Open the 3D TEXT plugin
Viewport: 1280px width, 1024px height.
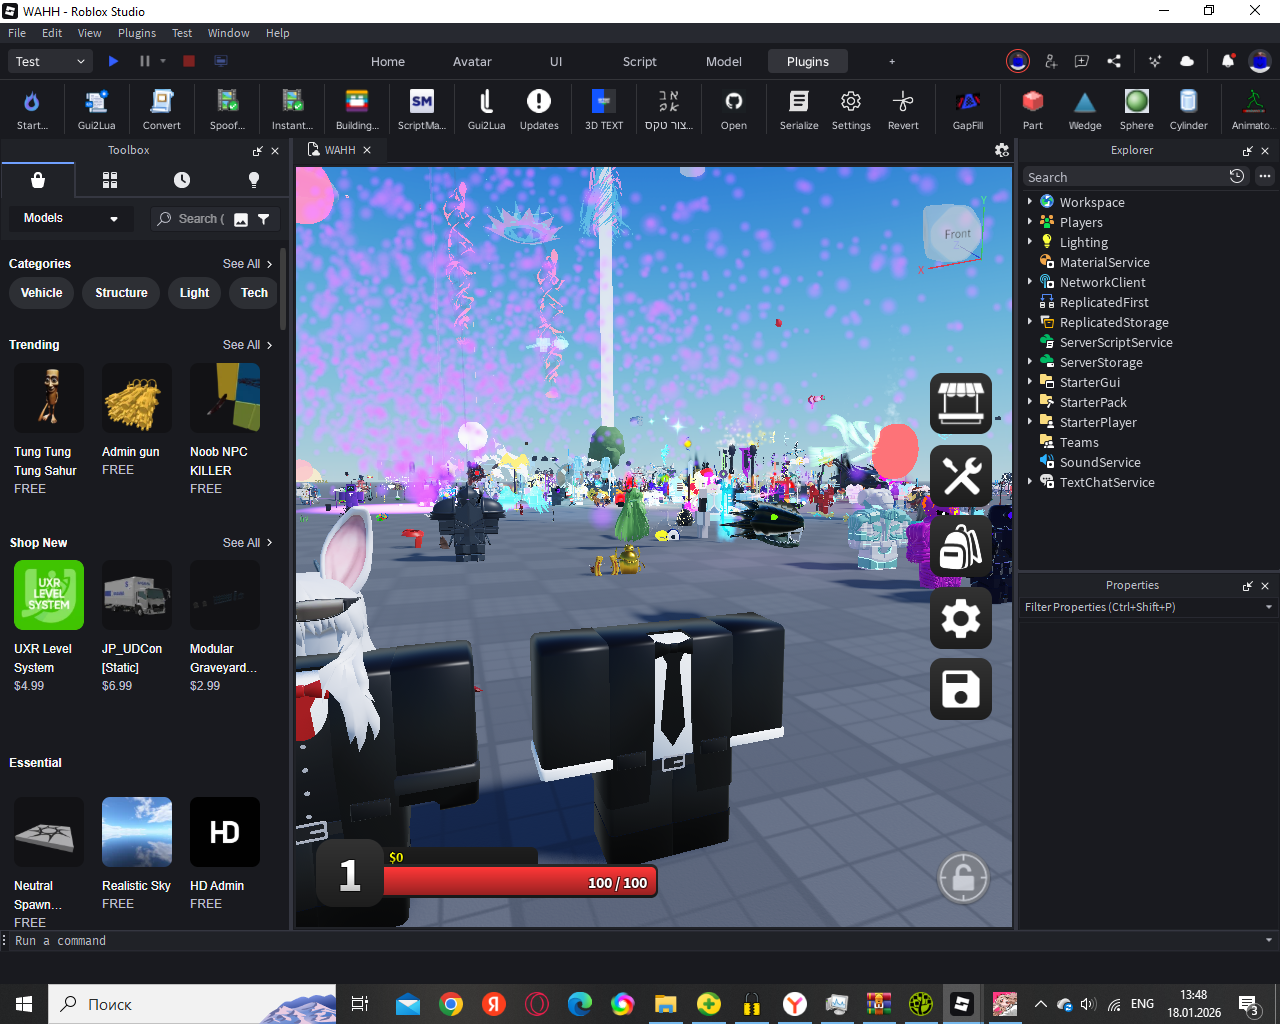click(604, 109)
